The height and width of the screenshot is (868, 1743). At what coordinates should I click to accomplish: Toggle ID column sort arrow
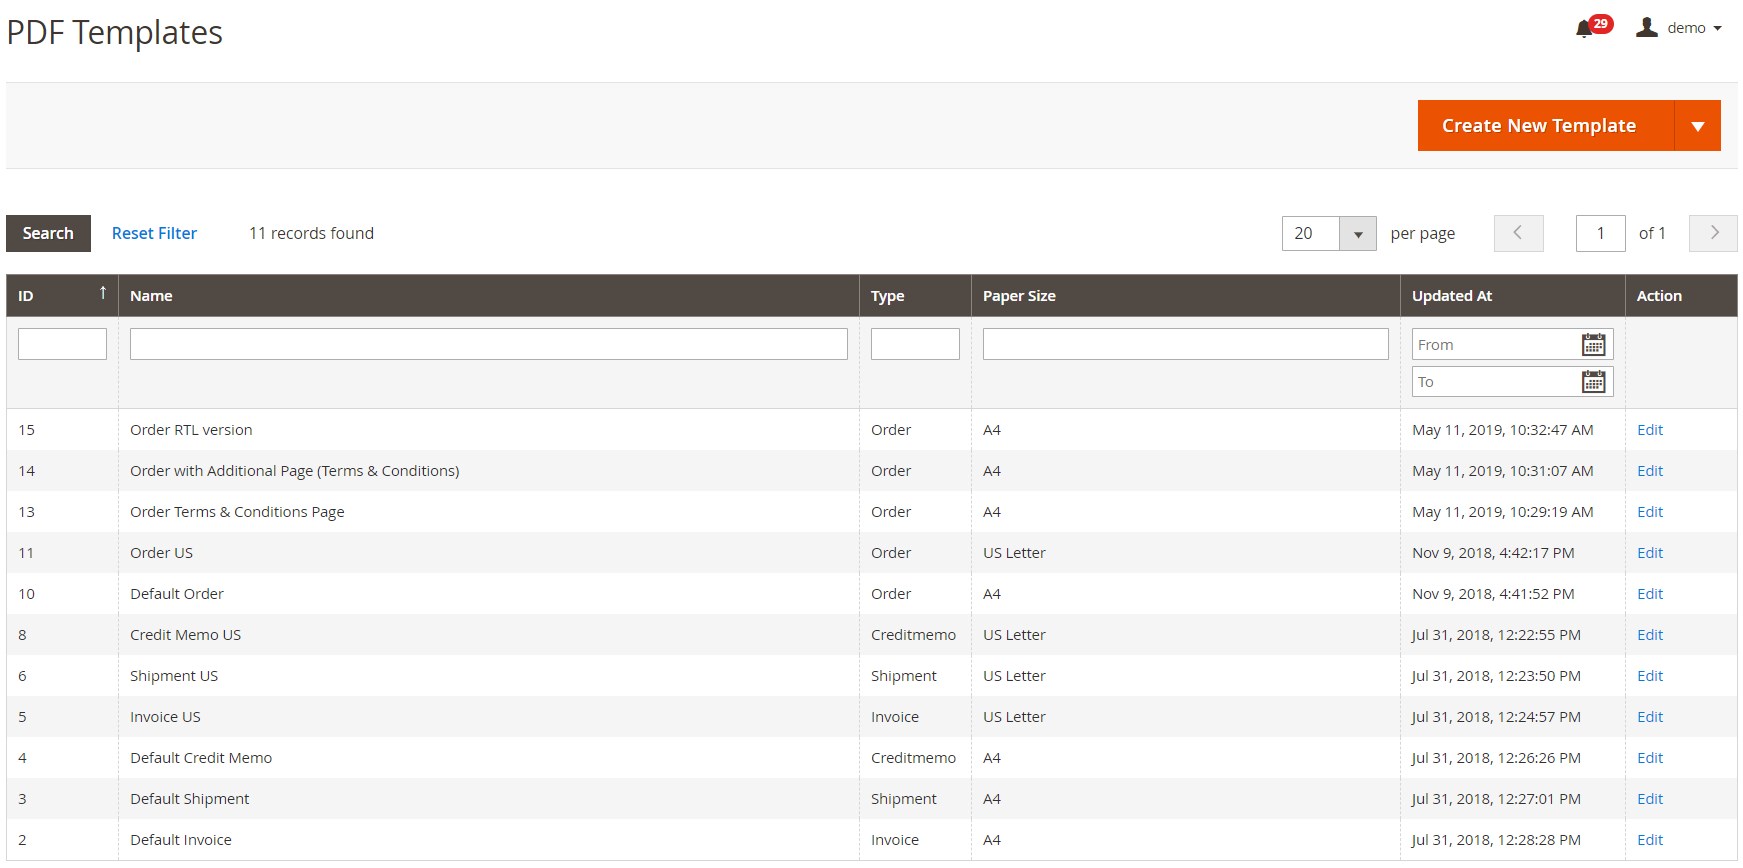click(x=102, y=293)
